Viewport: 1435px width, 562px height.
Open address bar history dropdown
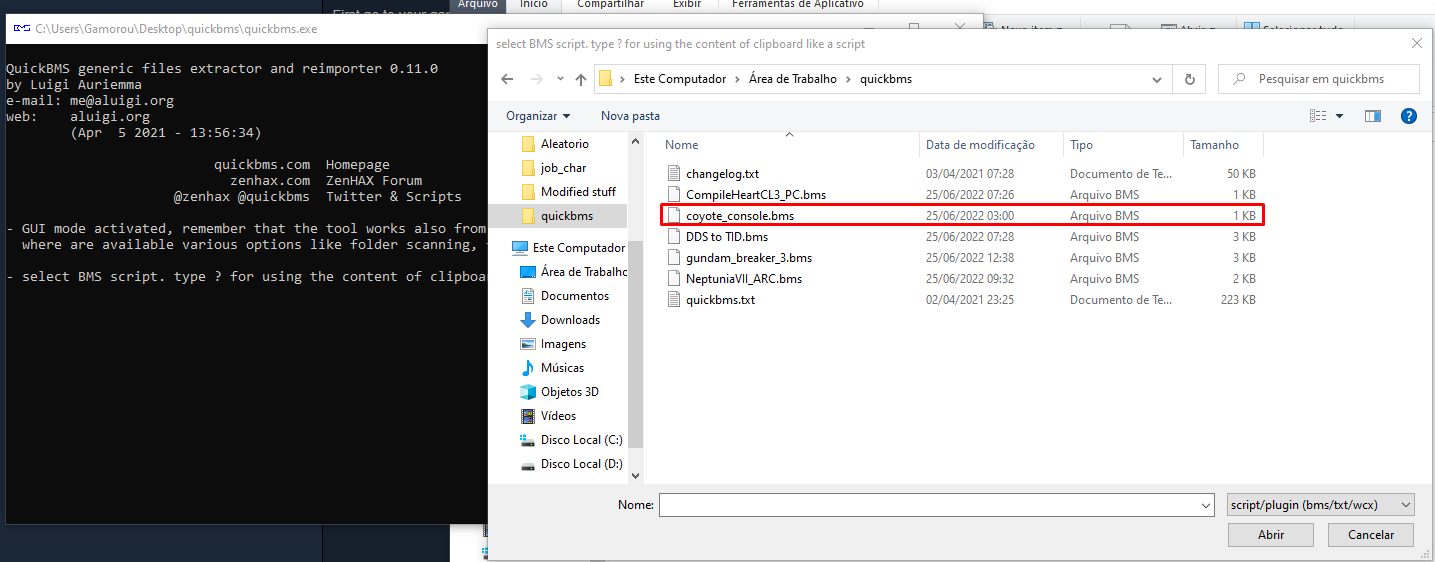coord(1158,79)
